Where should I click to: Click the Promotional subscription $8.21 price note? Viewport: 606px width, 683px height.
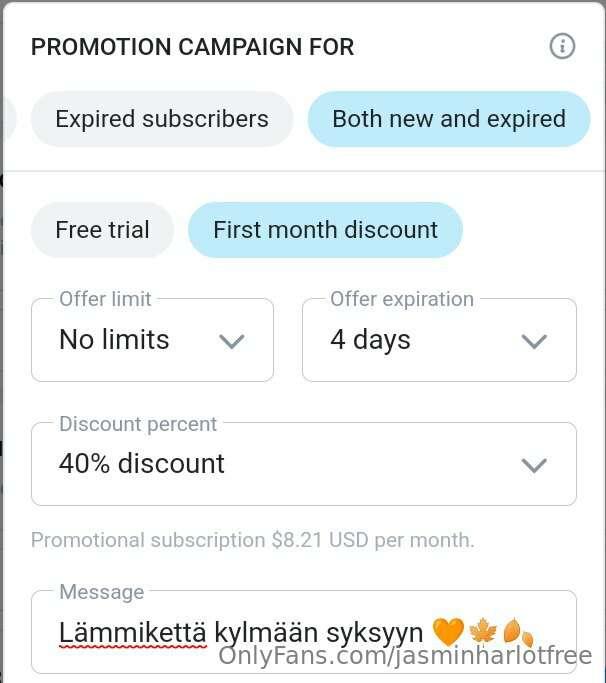[253, 540]
